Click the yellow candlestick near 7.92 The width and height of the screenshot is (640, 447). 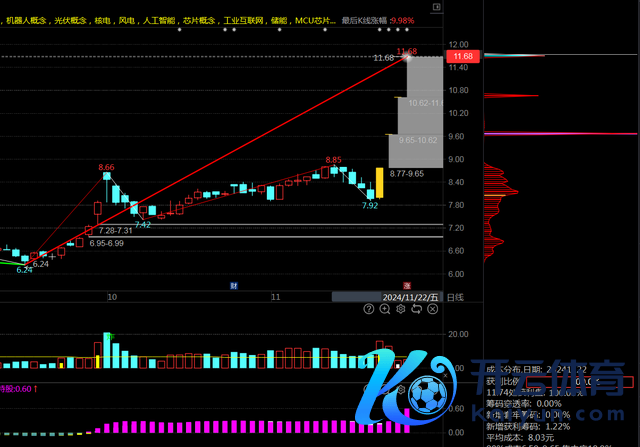tap(380, 182)
